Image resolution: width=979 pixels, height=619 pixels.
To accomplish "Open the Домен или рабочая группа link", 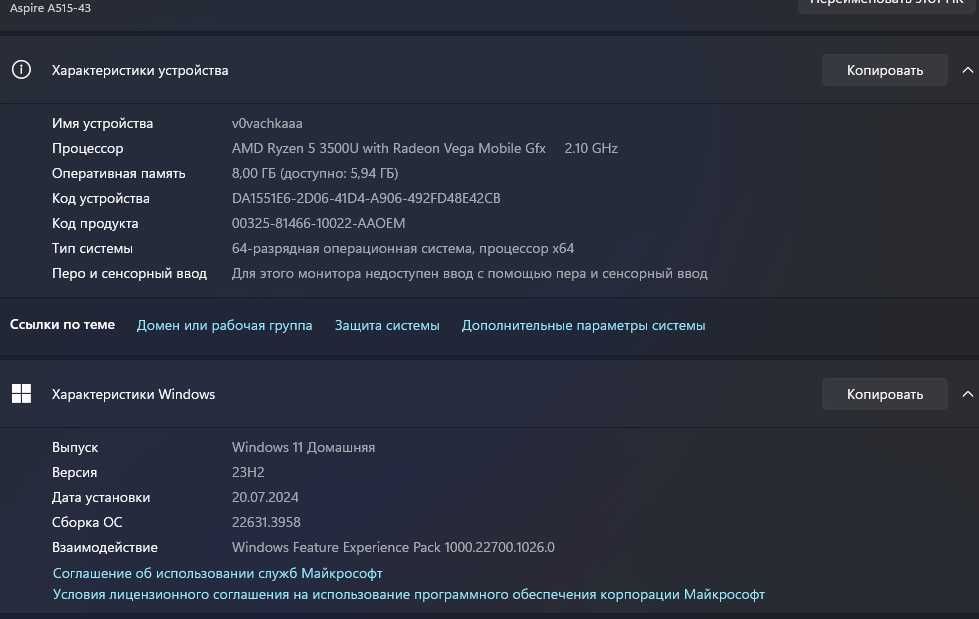I will [224, 325].
